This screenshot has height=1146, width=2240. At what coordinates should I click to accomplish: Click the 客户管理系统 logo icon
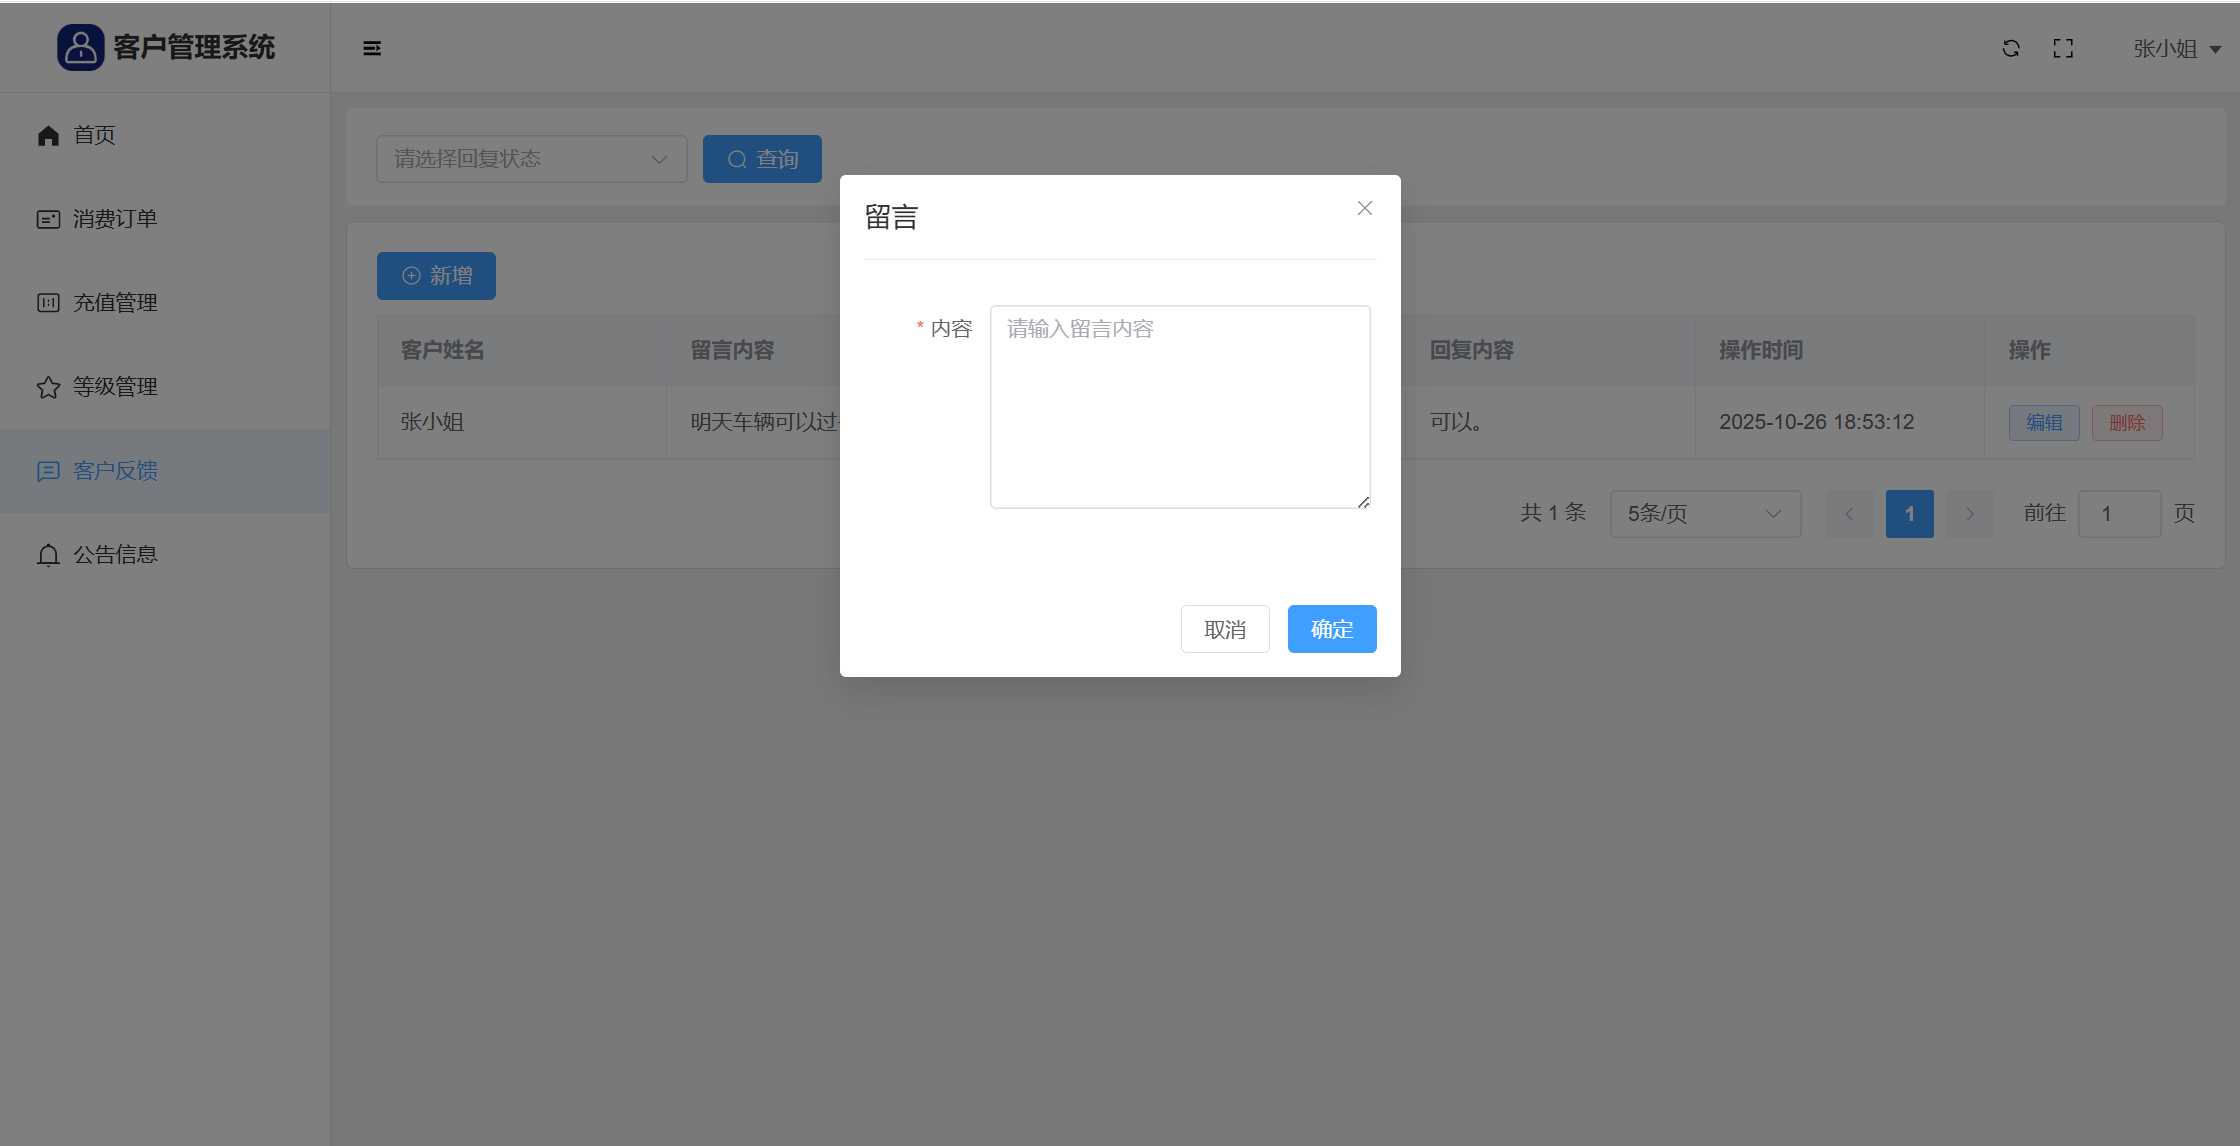pos(80,47)
